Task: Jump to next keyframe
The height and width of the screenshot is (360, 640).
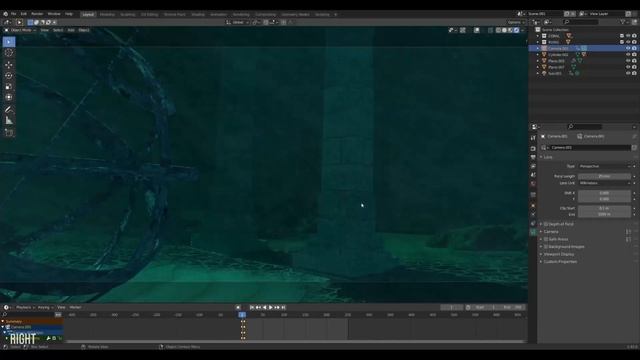Action: click(277, 307)
